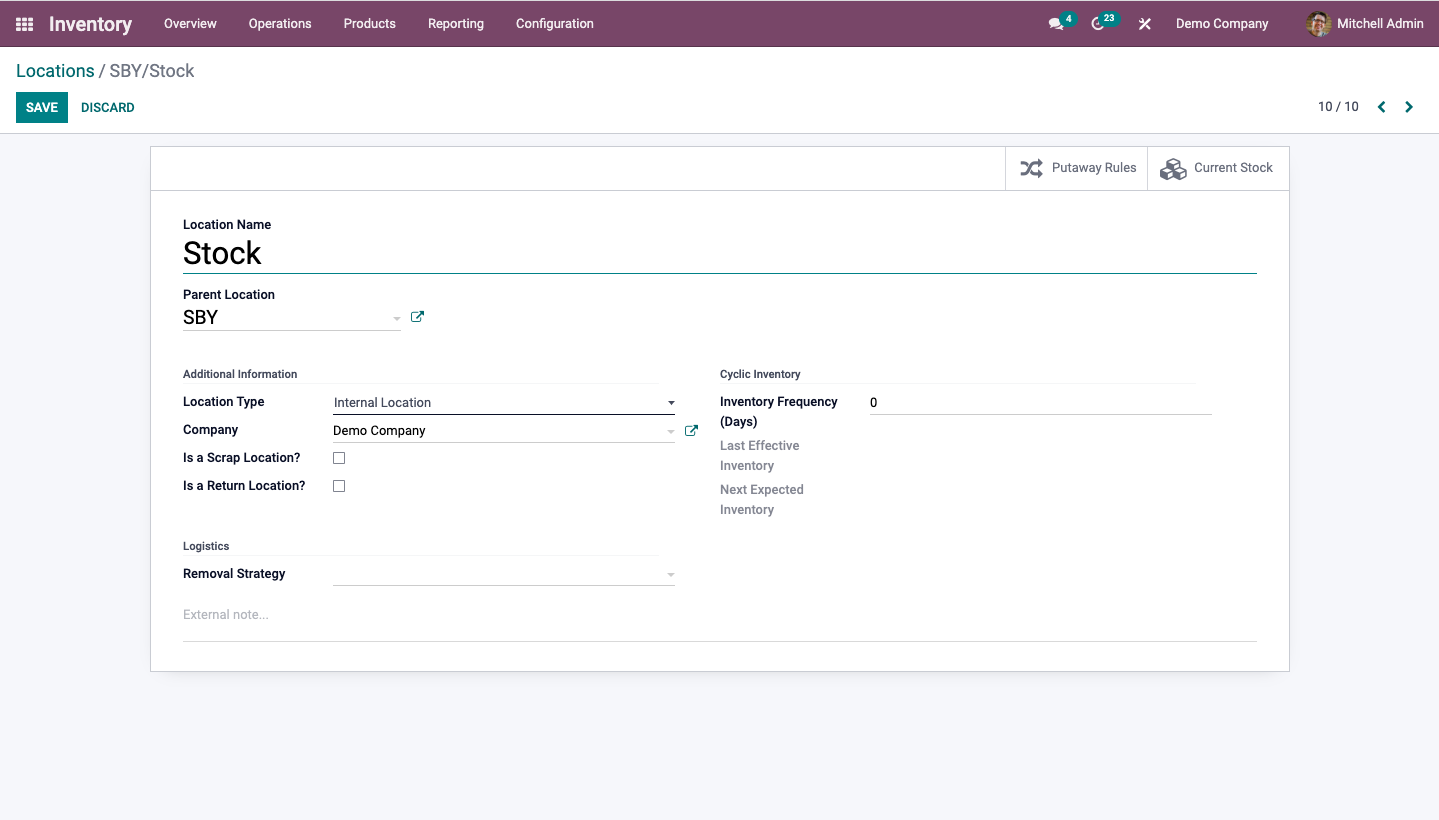The image size is (1439, 820).
Task: Expand the Location Type dropdown
Action: (504, 403)
